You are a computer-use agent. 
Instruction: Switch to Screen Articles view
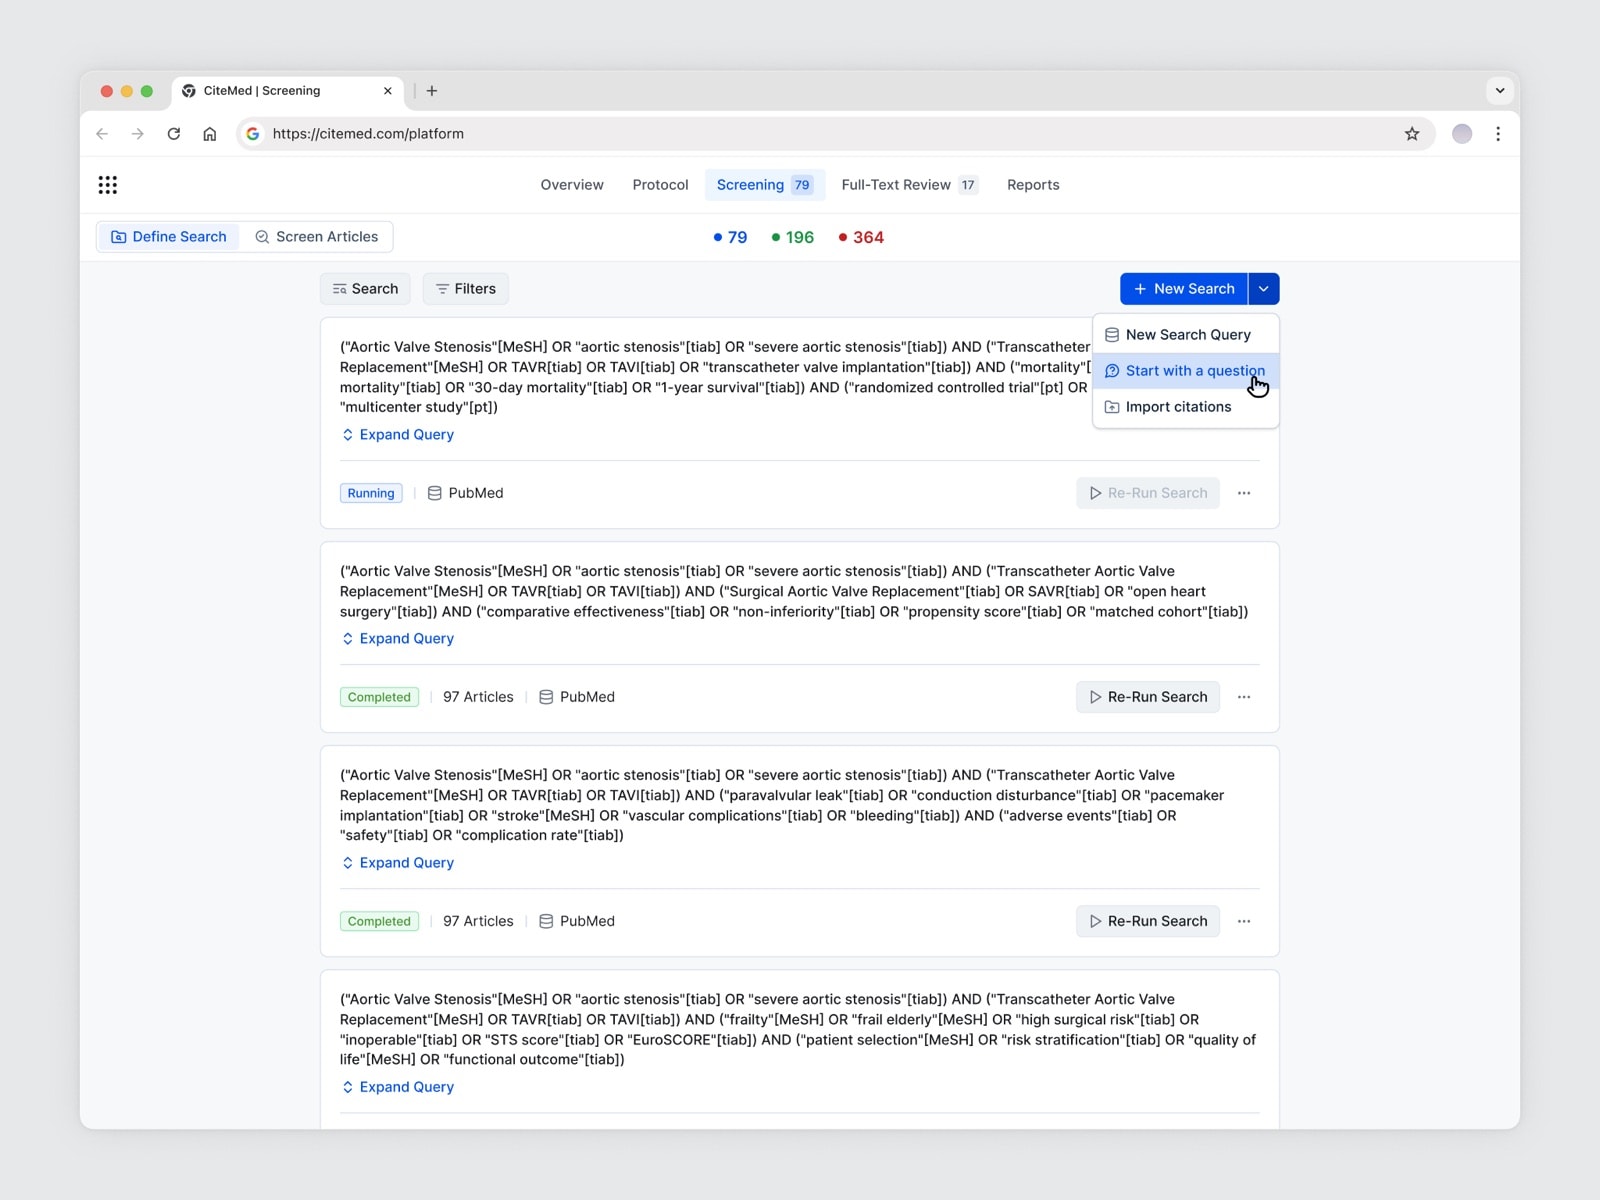(x=316, y=237)
